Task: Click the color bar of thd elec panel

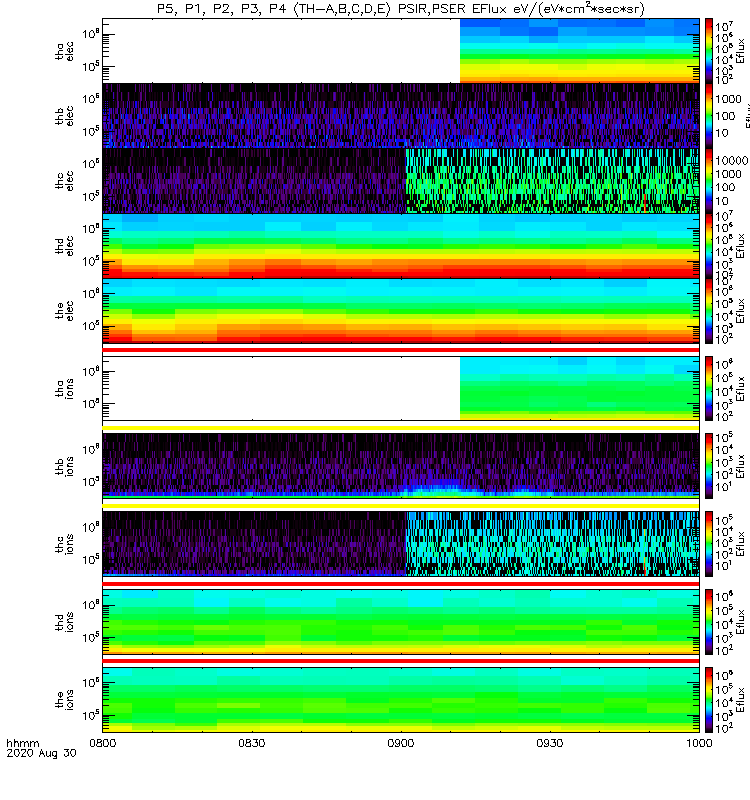Action: 709,245
